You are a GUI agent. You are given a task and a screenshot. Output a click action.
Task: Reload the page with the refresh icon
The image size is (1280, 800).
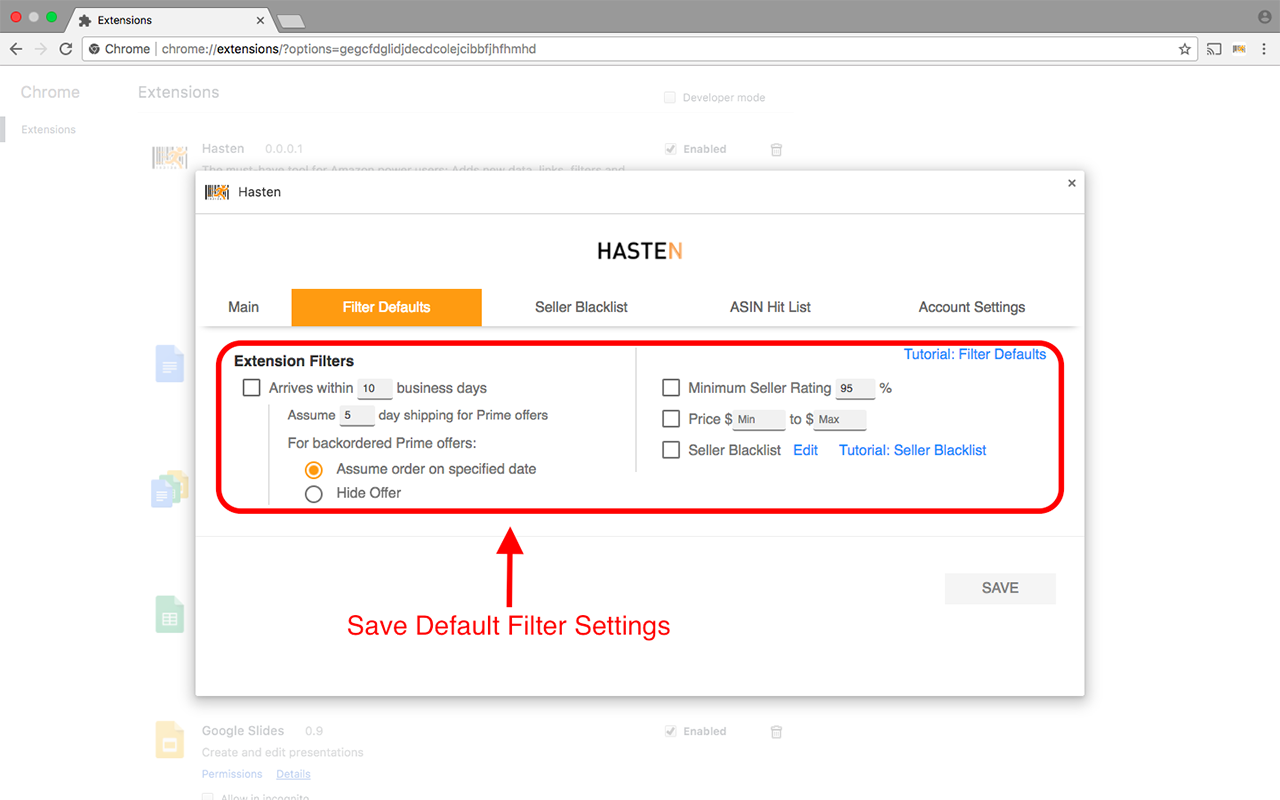click(66, 49)
